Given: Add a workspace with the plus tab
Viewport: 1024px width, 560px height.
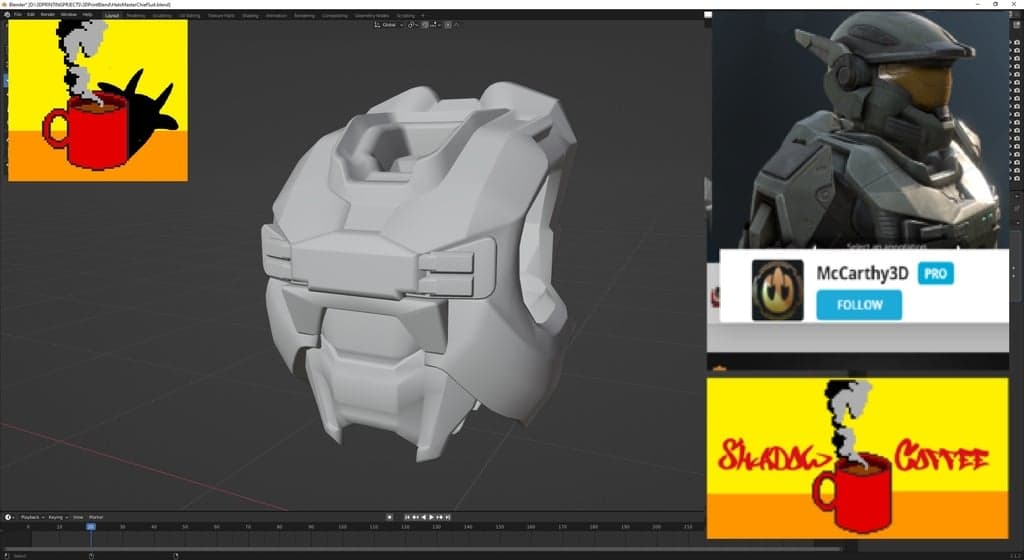Looking at the screenshot, I should coord(423,15).
